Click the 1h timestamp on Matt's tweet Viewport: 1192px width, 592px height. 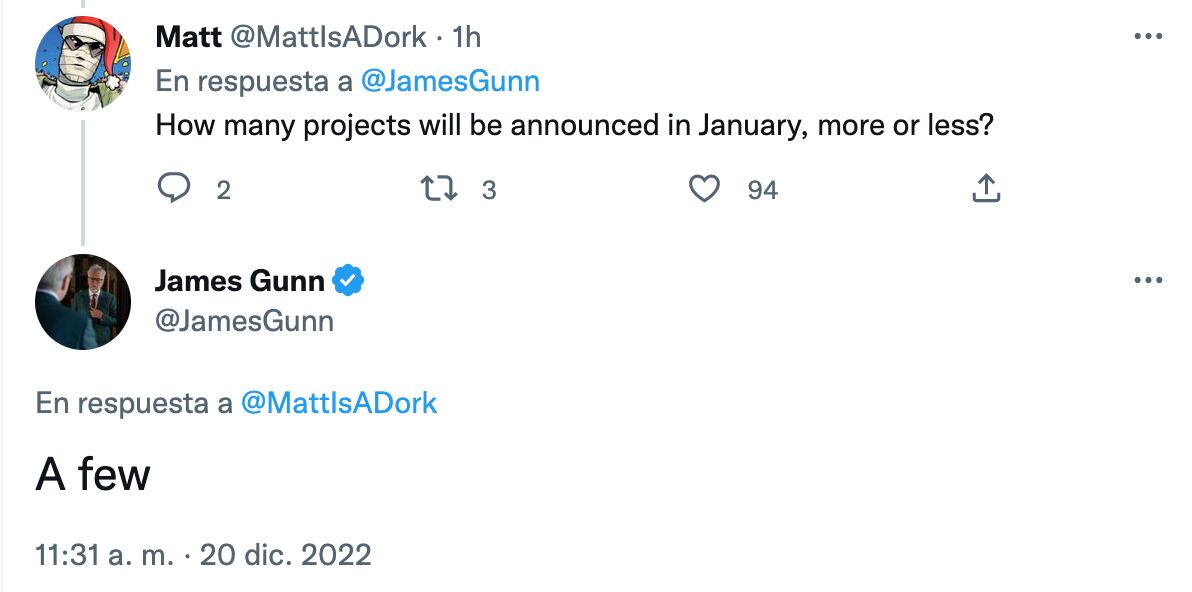[x=467, y=37]
